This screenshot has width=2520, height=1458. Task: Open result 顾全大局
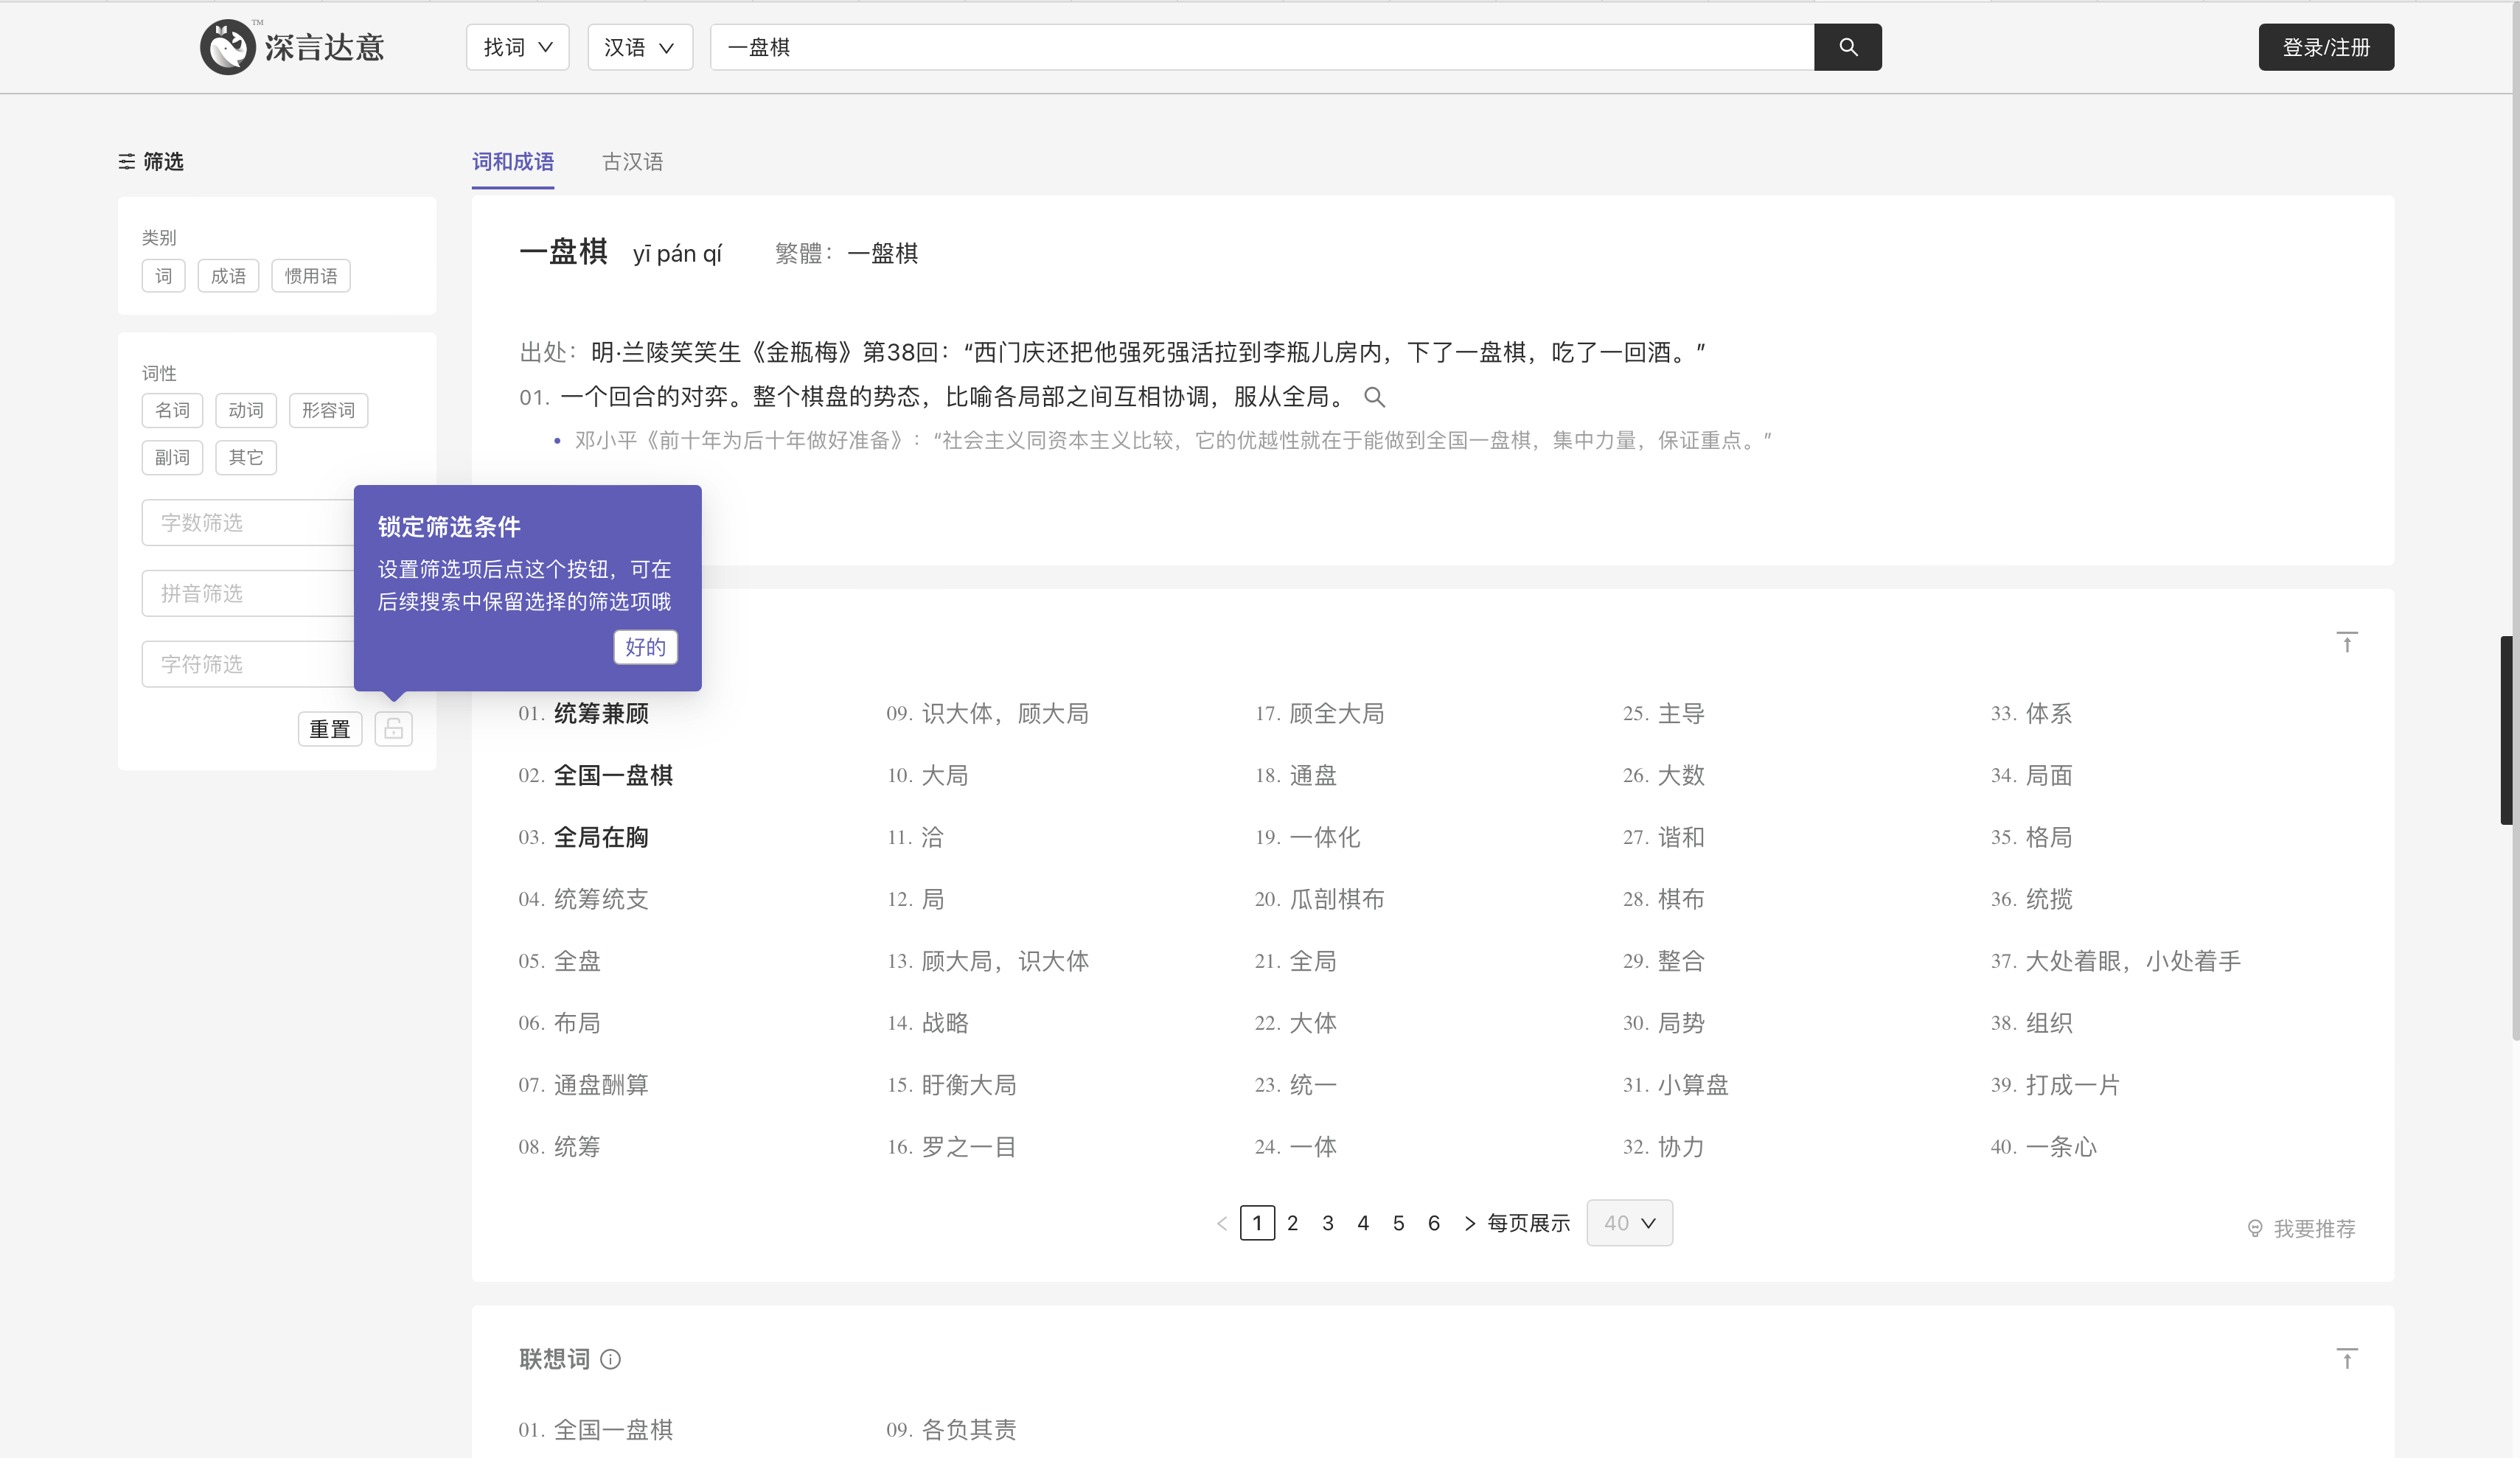(x=1337, y=714)
